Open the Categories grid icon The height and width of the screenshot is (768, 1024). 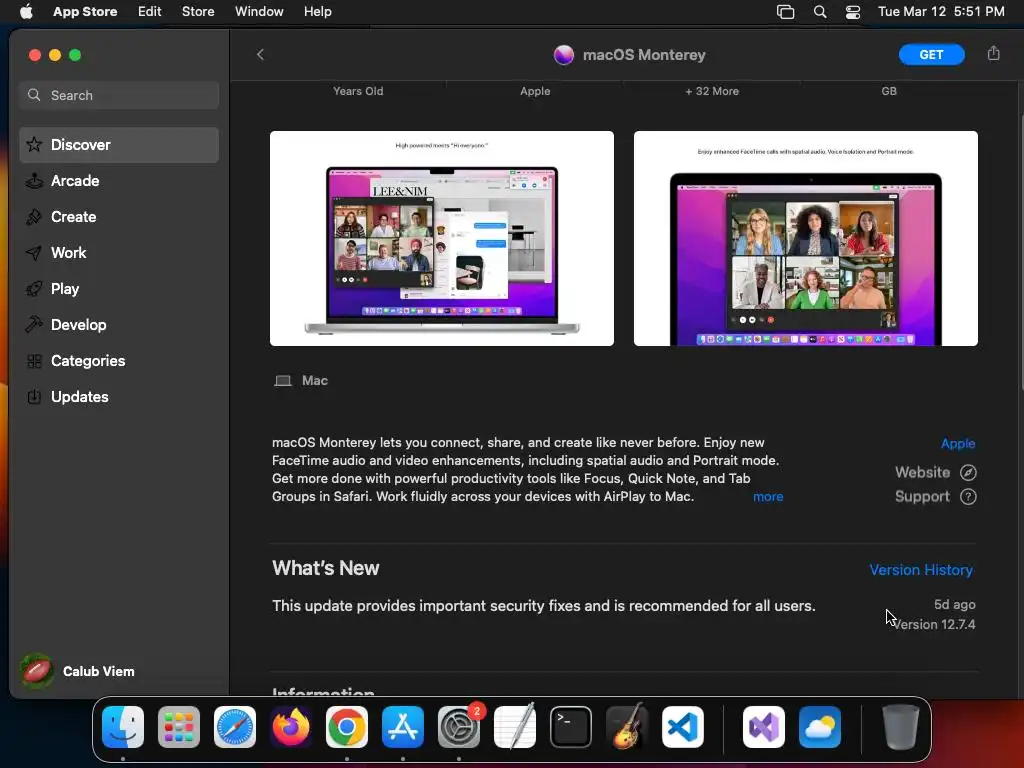[x=34, y=360]
